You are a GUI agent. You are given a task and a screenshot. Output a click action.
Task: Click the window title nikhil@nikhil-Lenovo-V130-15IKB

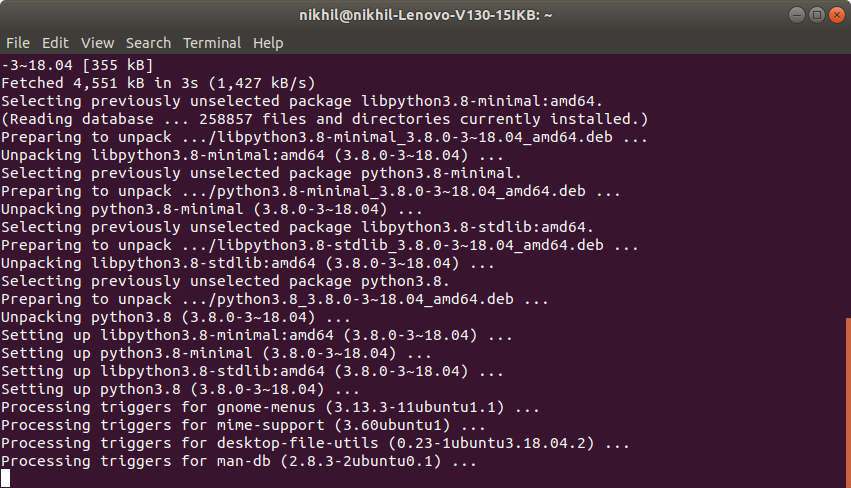[x=425, y=14]
